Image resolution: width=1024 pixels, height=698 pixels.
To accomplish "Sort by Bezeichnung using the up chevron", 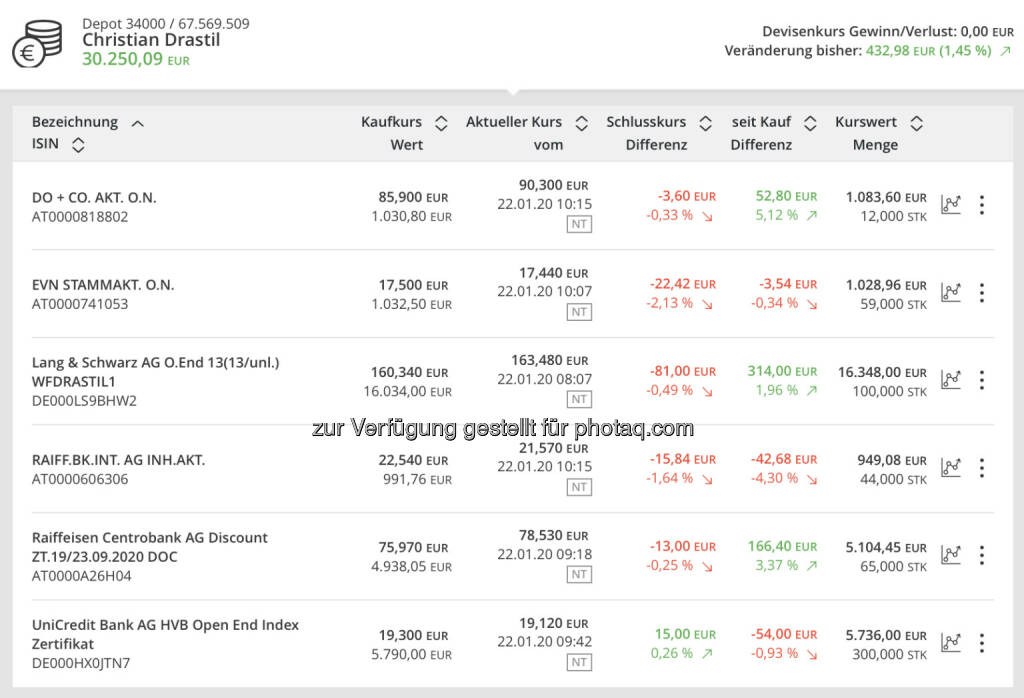I will [x=138, y=123].
